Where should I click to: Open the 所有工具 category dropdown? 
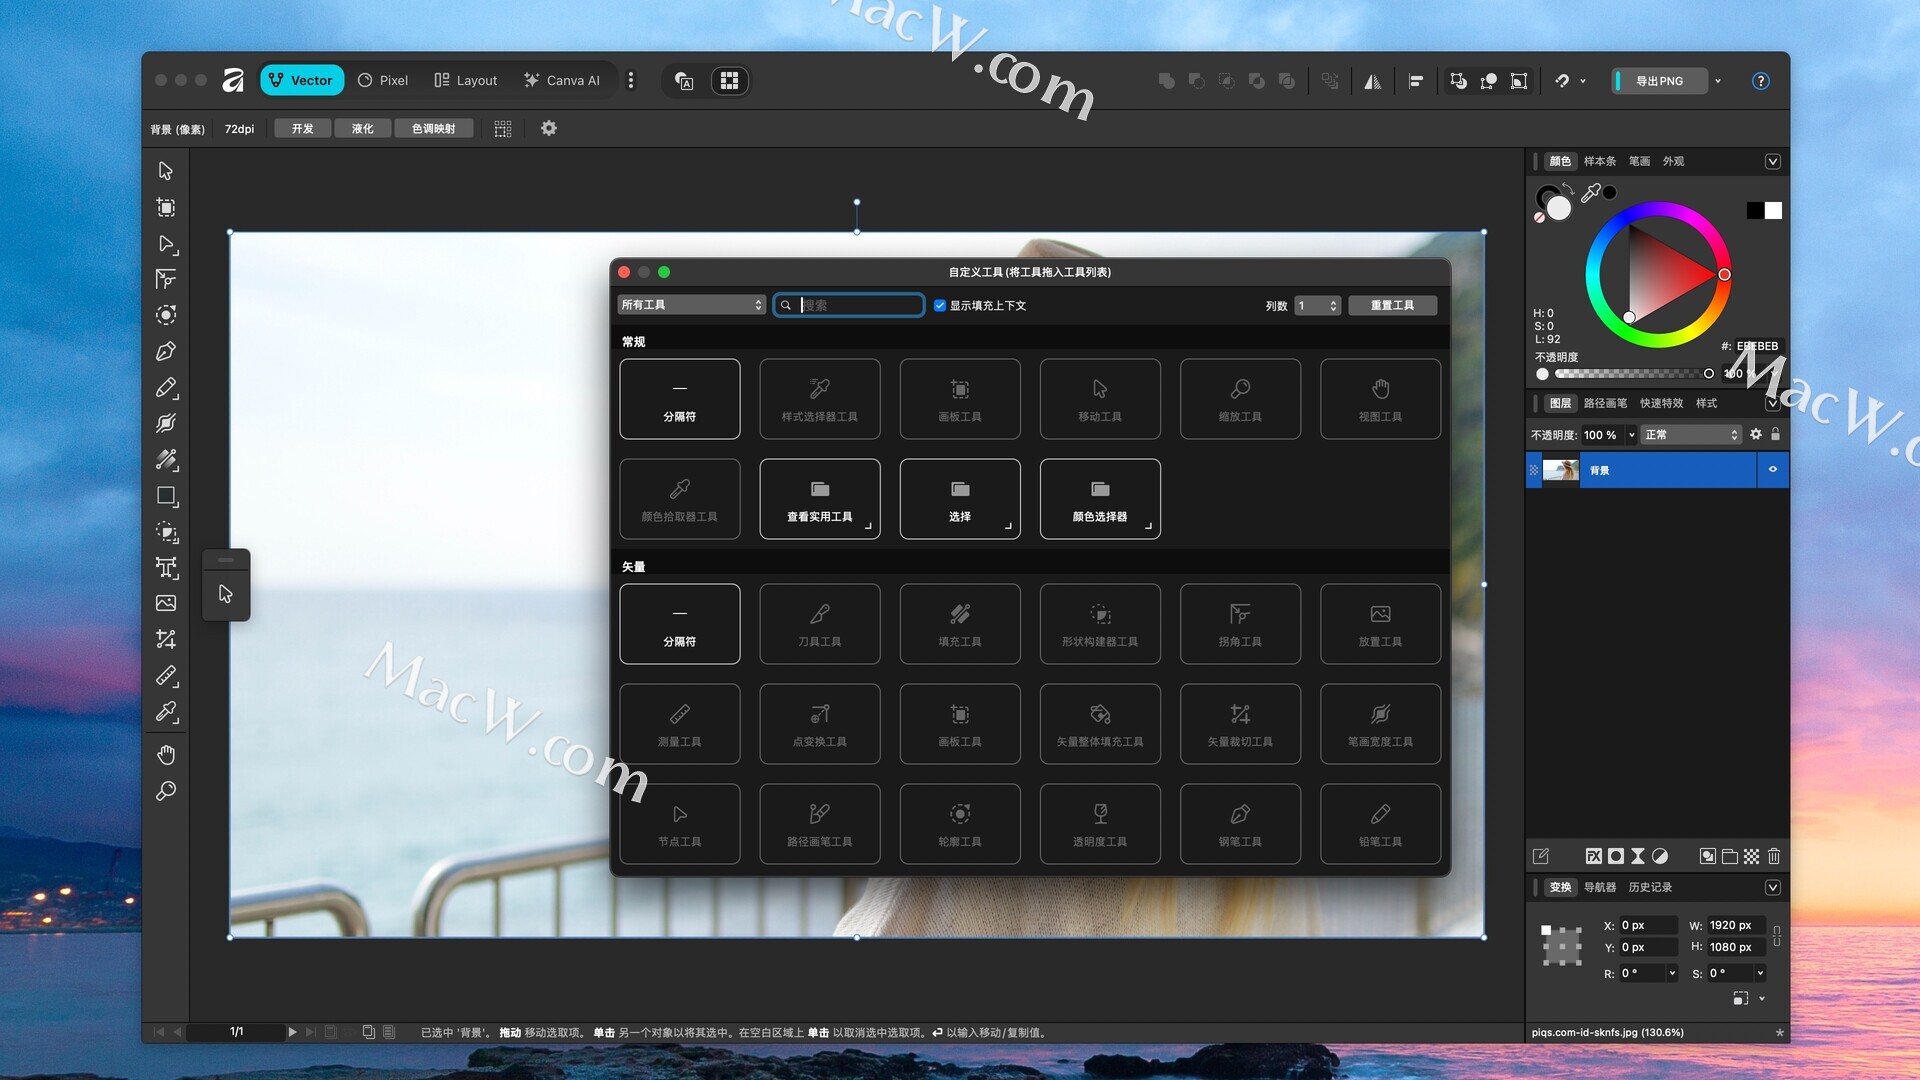point(691,305)
